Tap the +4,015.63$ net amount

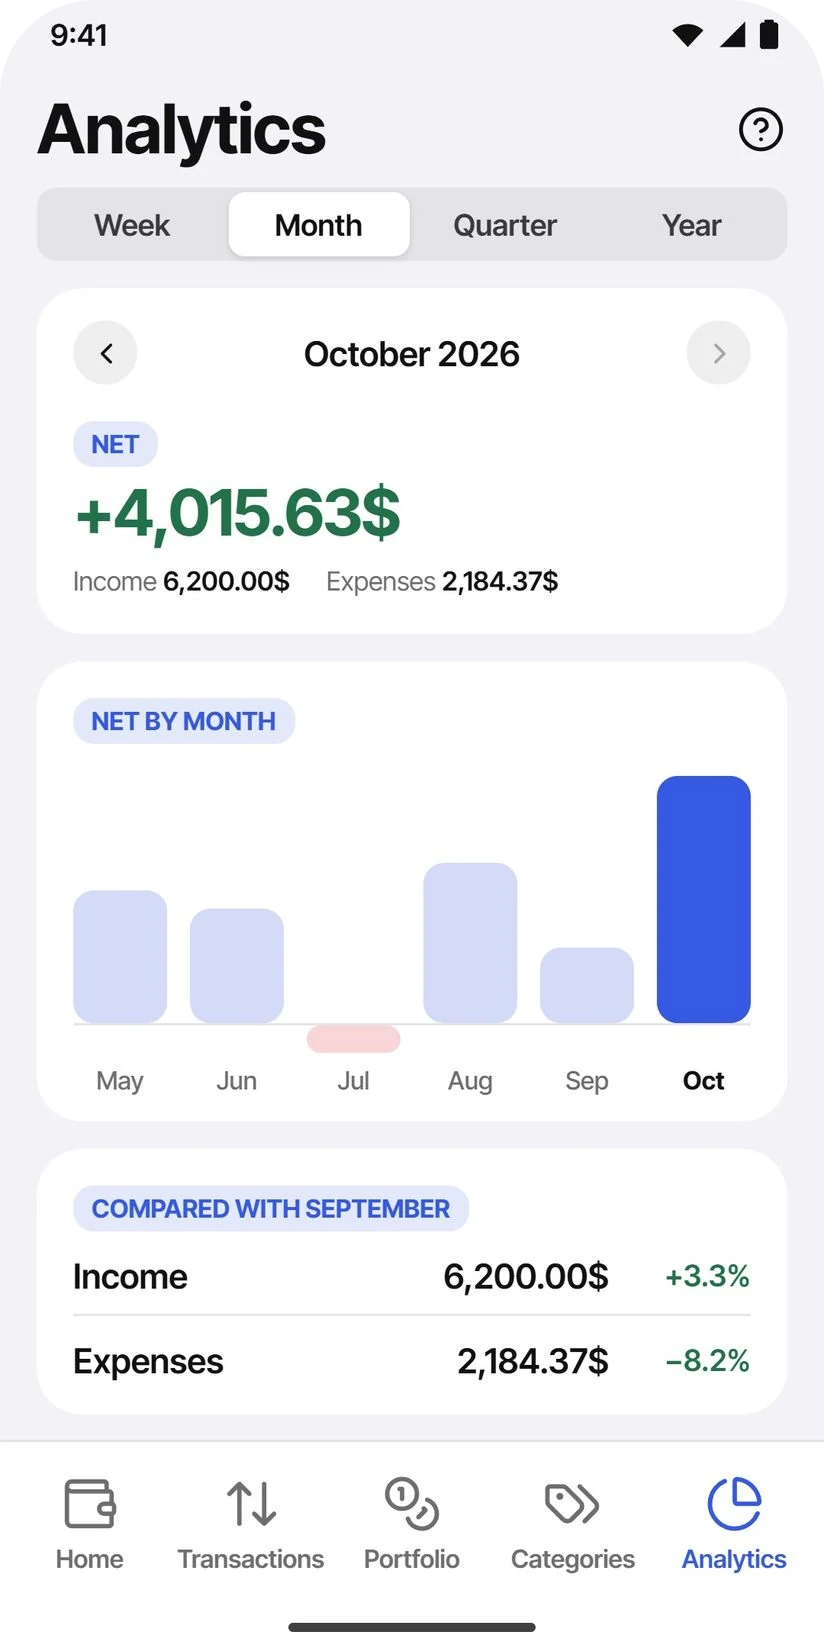(x=238, y=513)
